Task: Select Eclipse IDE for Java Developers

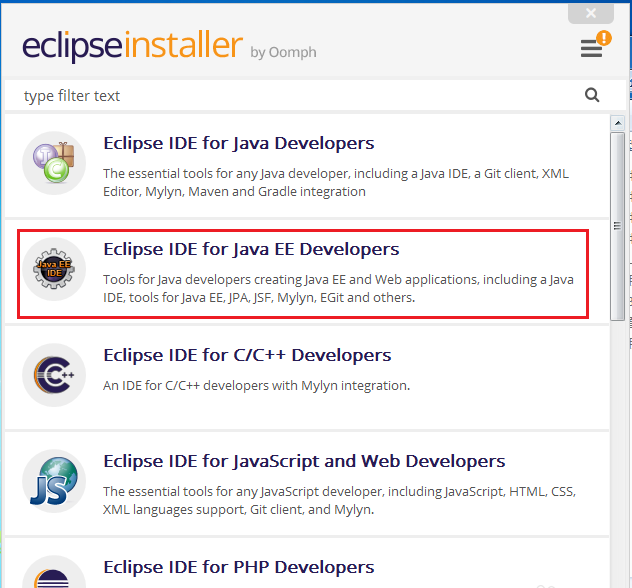Action: pyautogui.click(x=307, y=166)
